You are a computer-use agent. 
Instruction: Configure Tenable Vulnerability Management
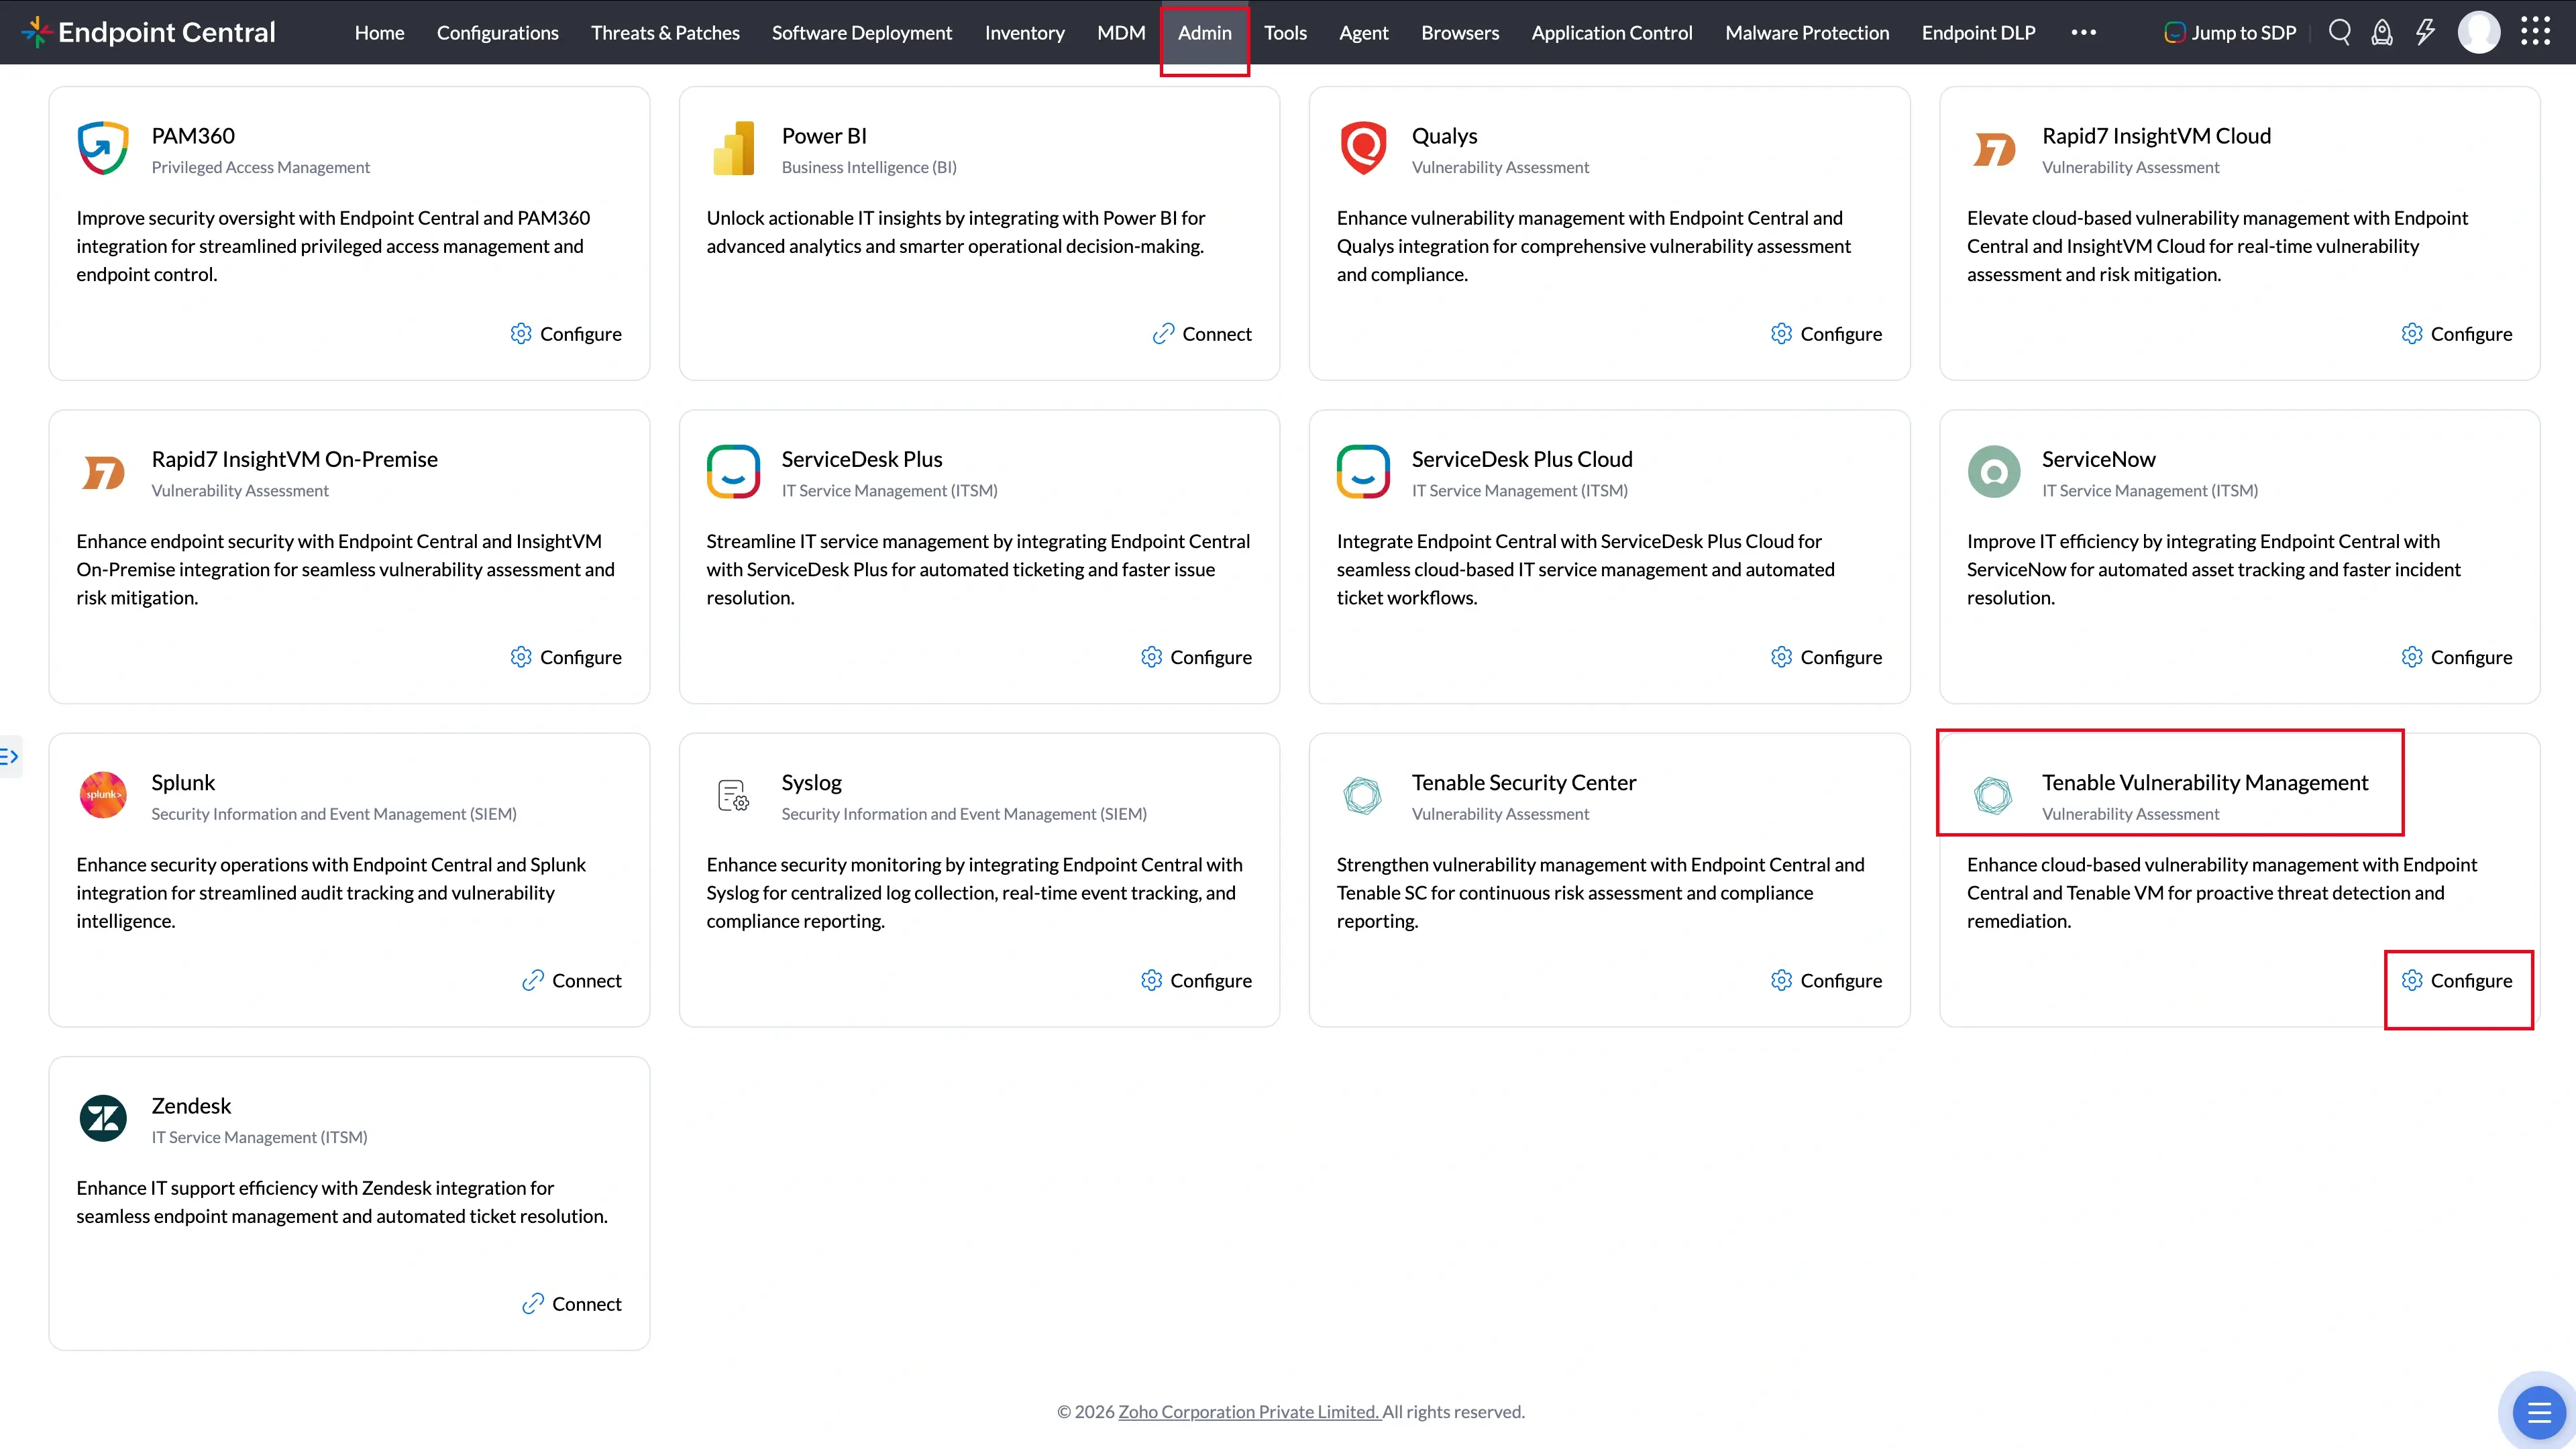2456,981
